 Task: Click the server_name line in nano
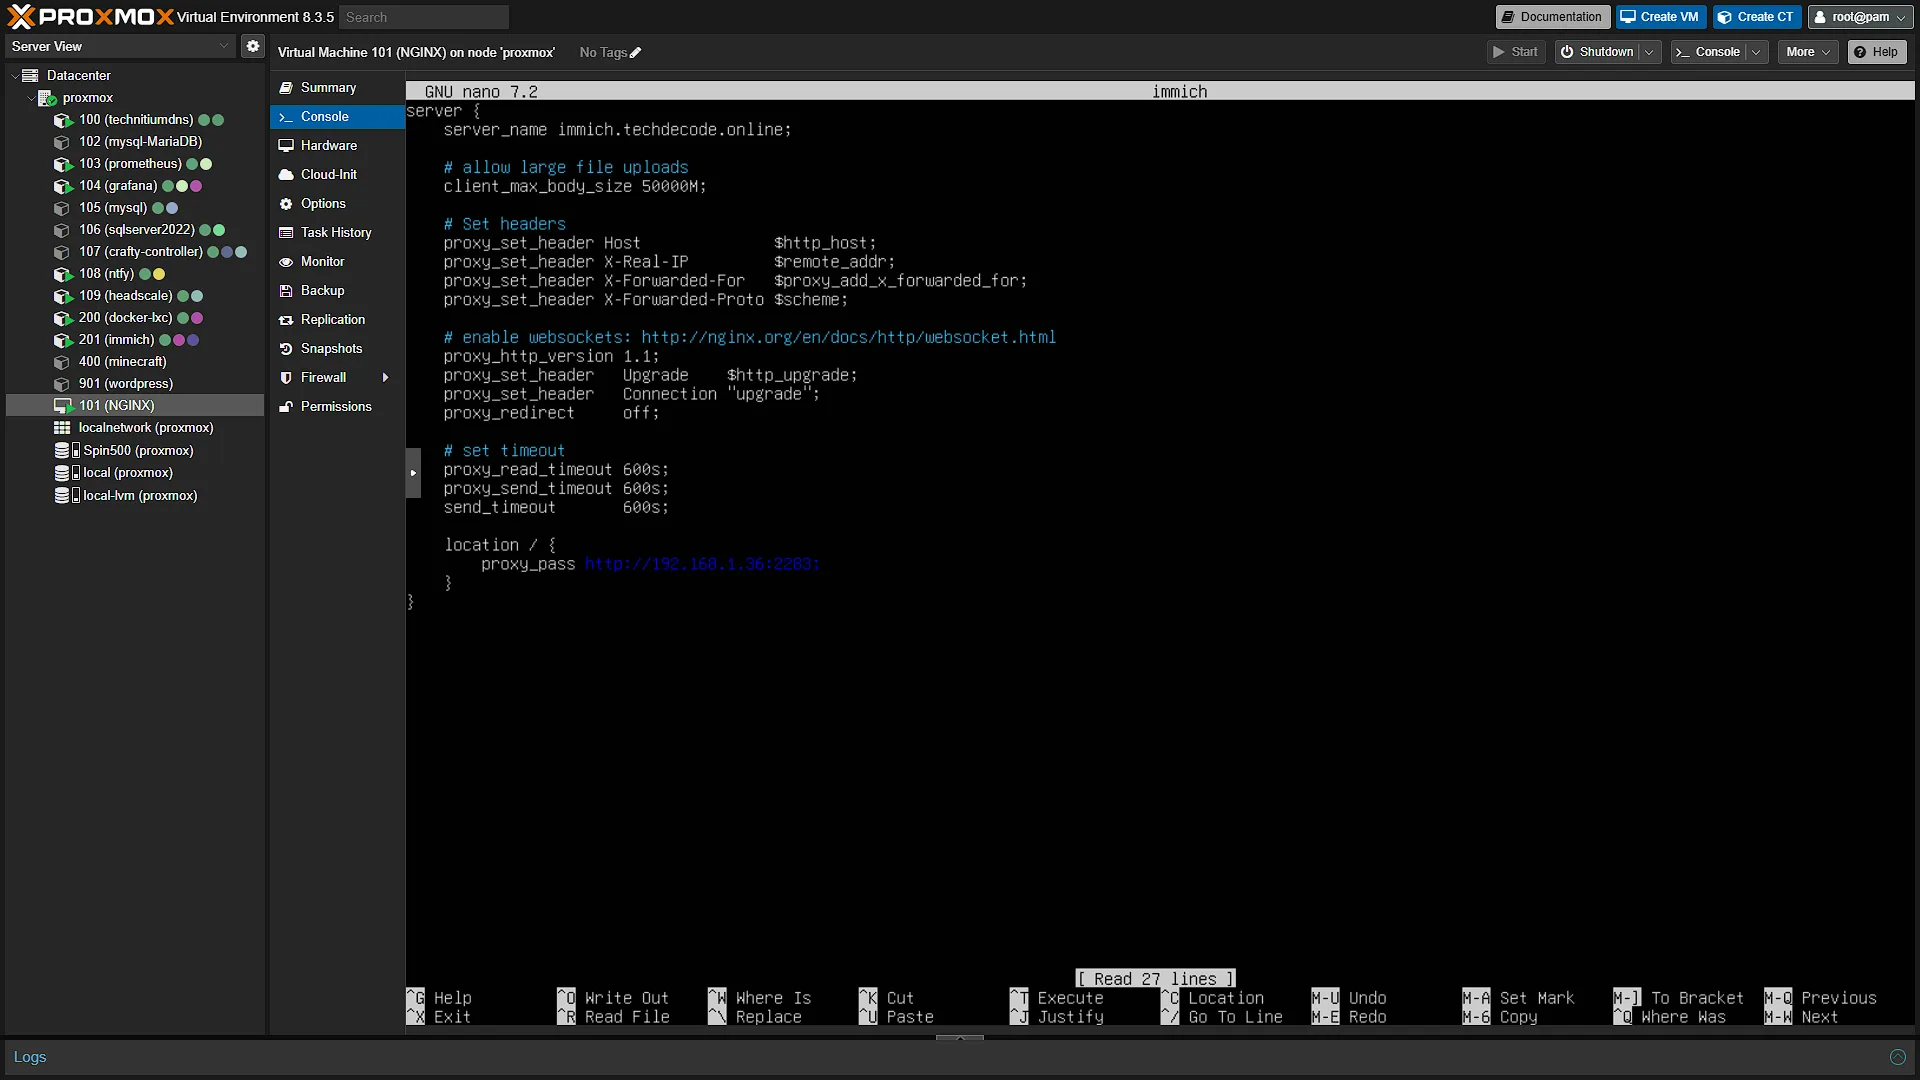[617, 130]
